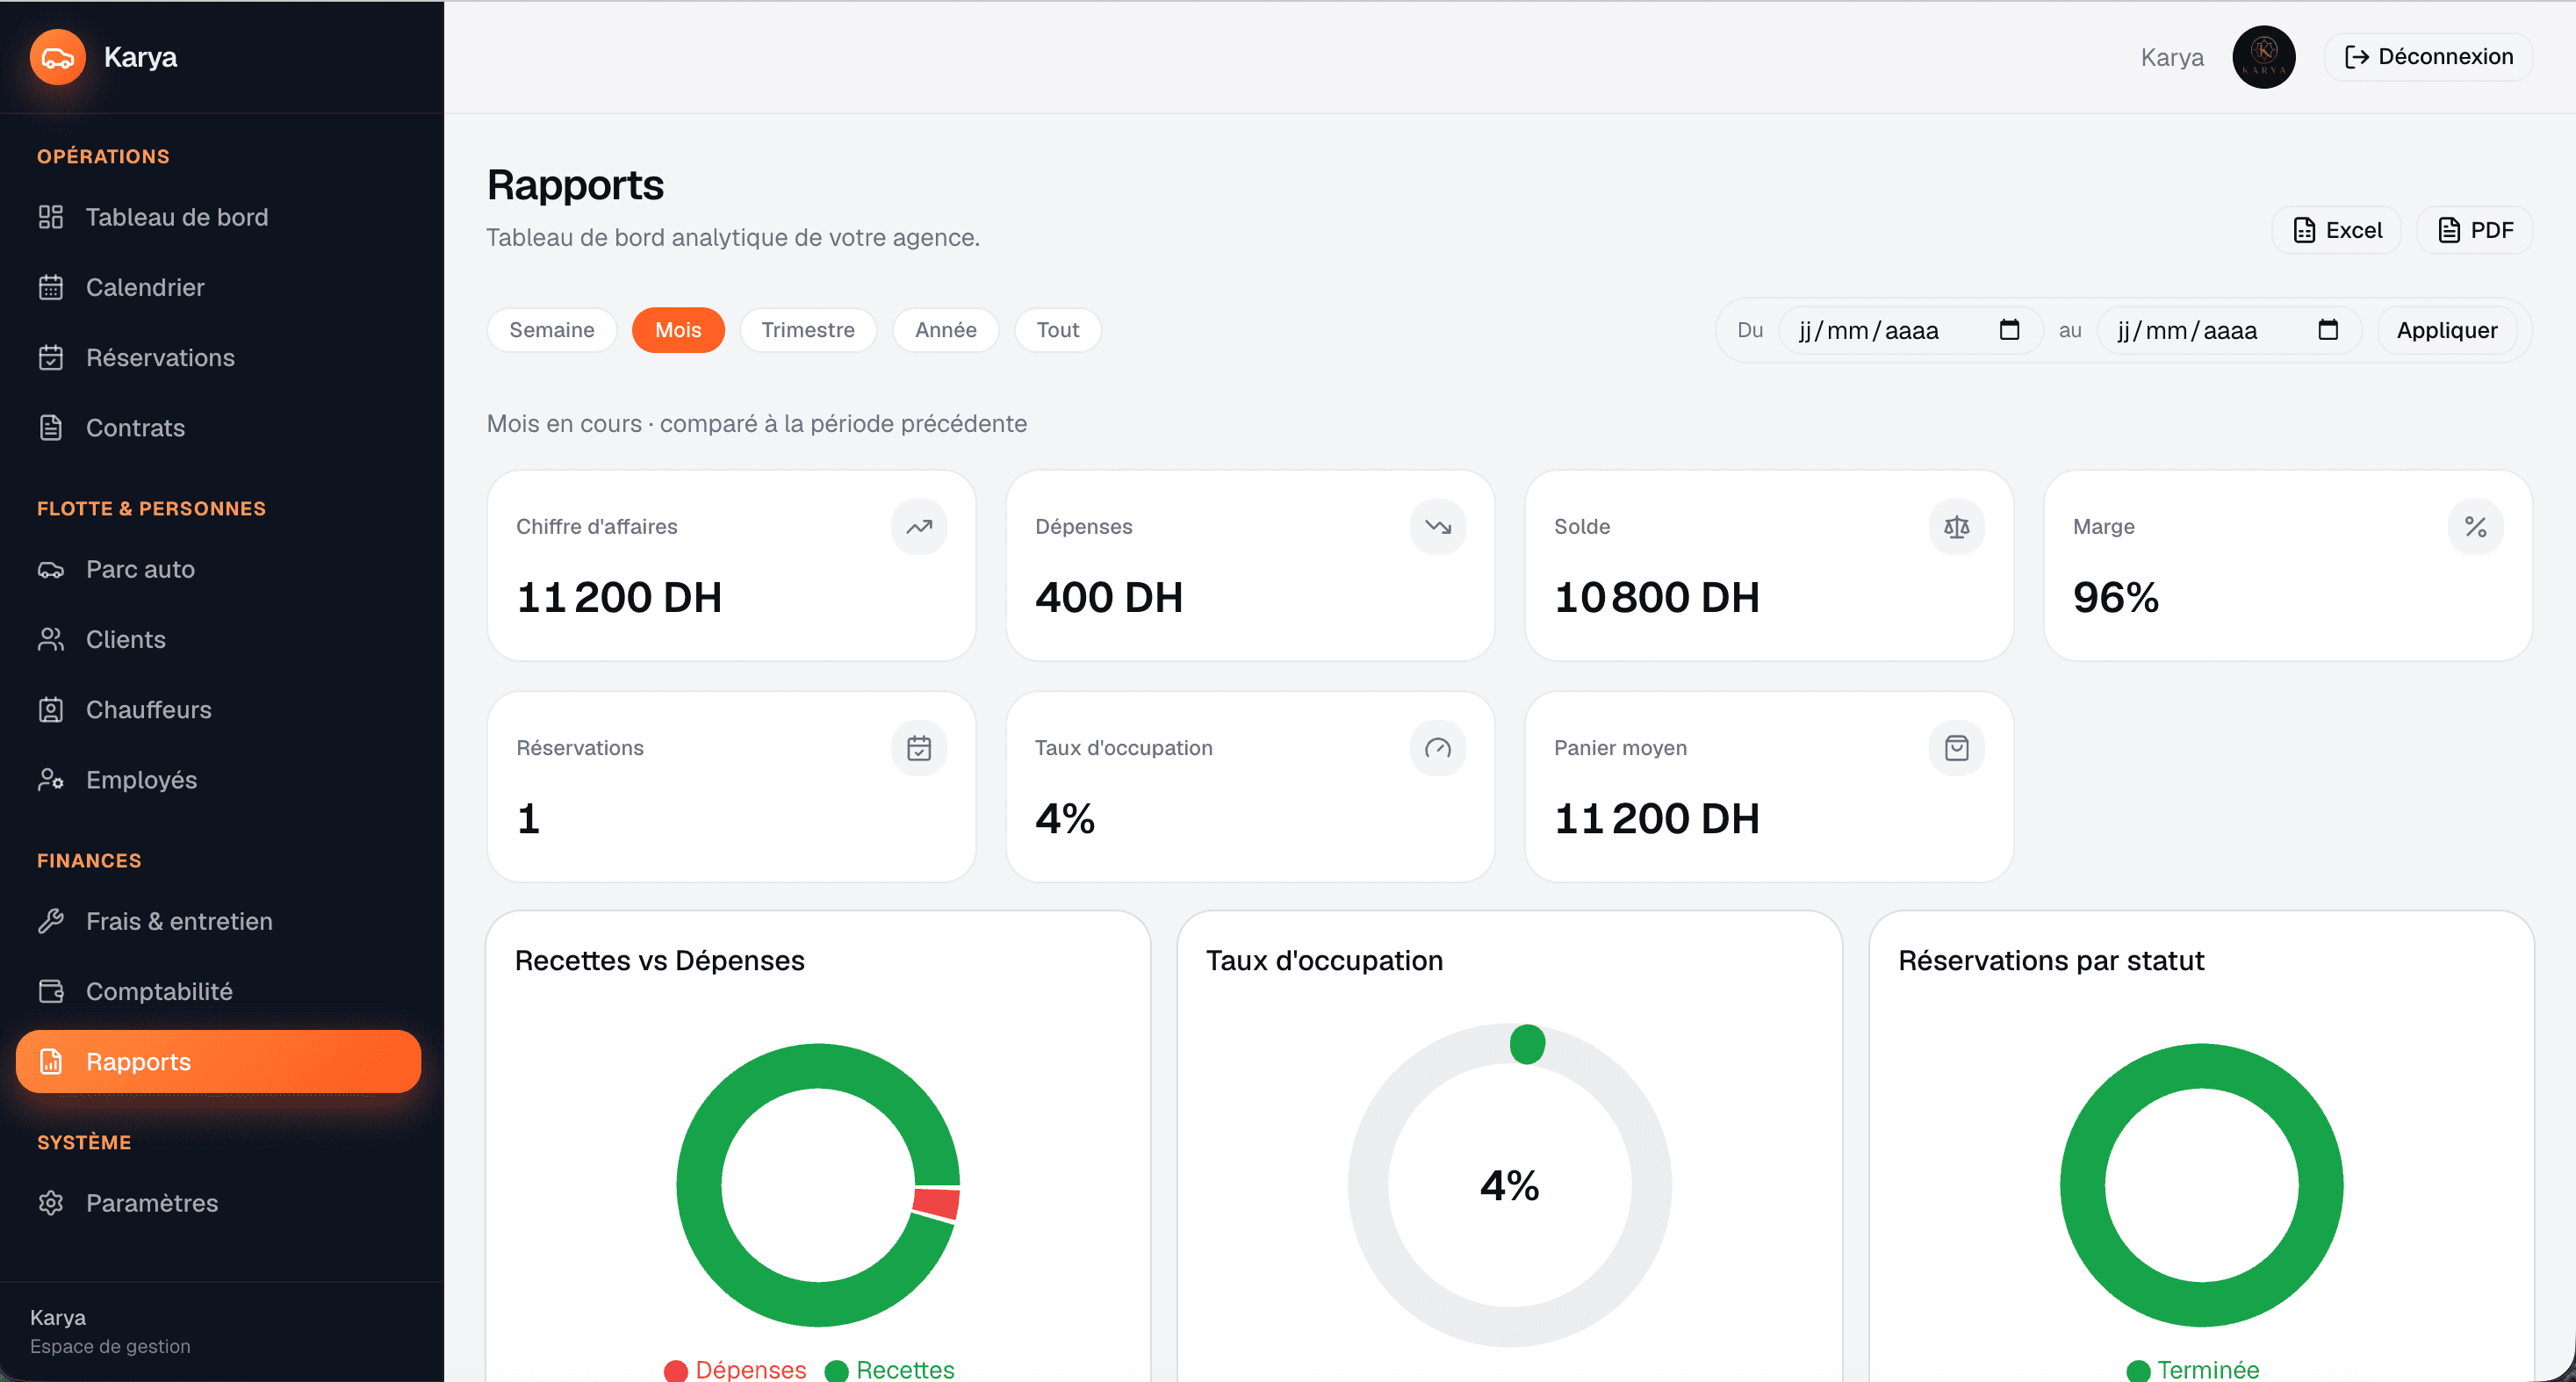
Task: Open Paramètres settings page
Action: pos(218,1203)
